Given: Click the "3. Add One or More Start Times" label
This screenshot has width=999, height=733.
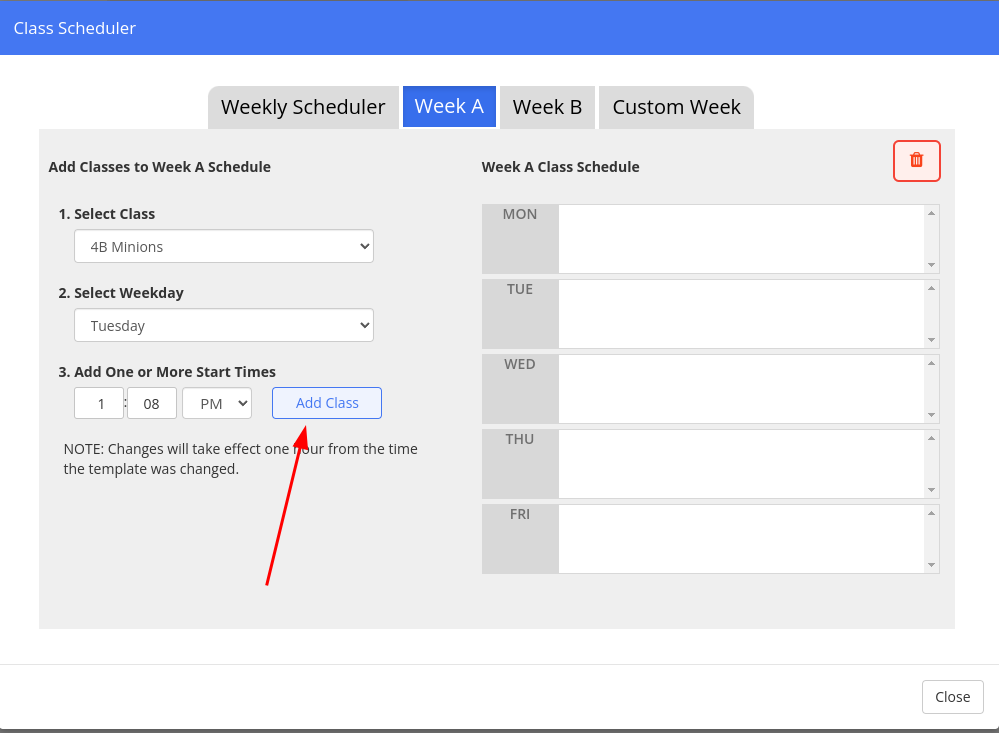Looking at the screenshot, I should tap(167, 372).
